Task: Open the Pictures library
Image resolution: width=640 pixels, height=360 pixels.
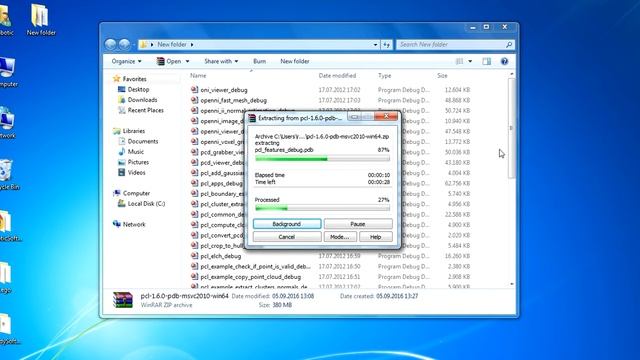Action: pos(138,162)
